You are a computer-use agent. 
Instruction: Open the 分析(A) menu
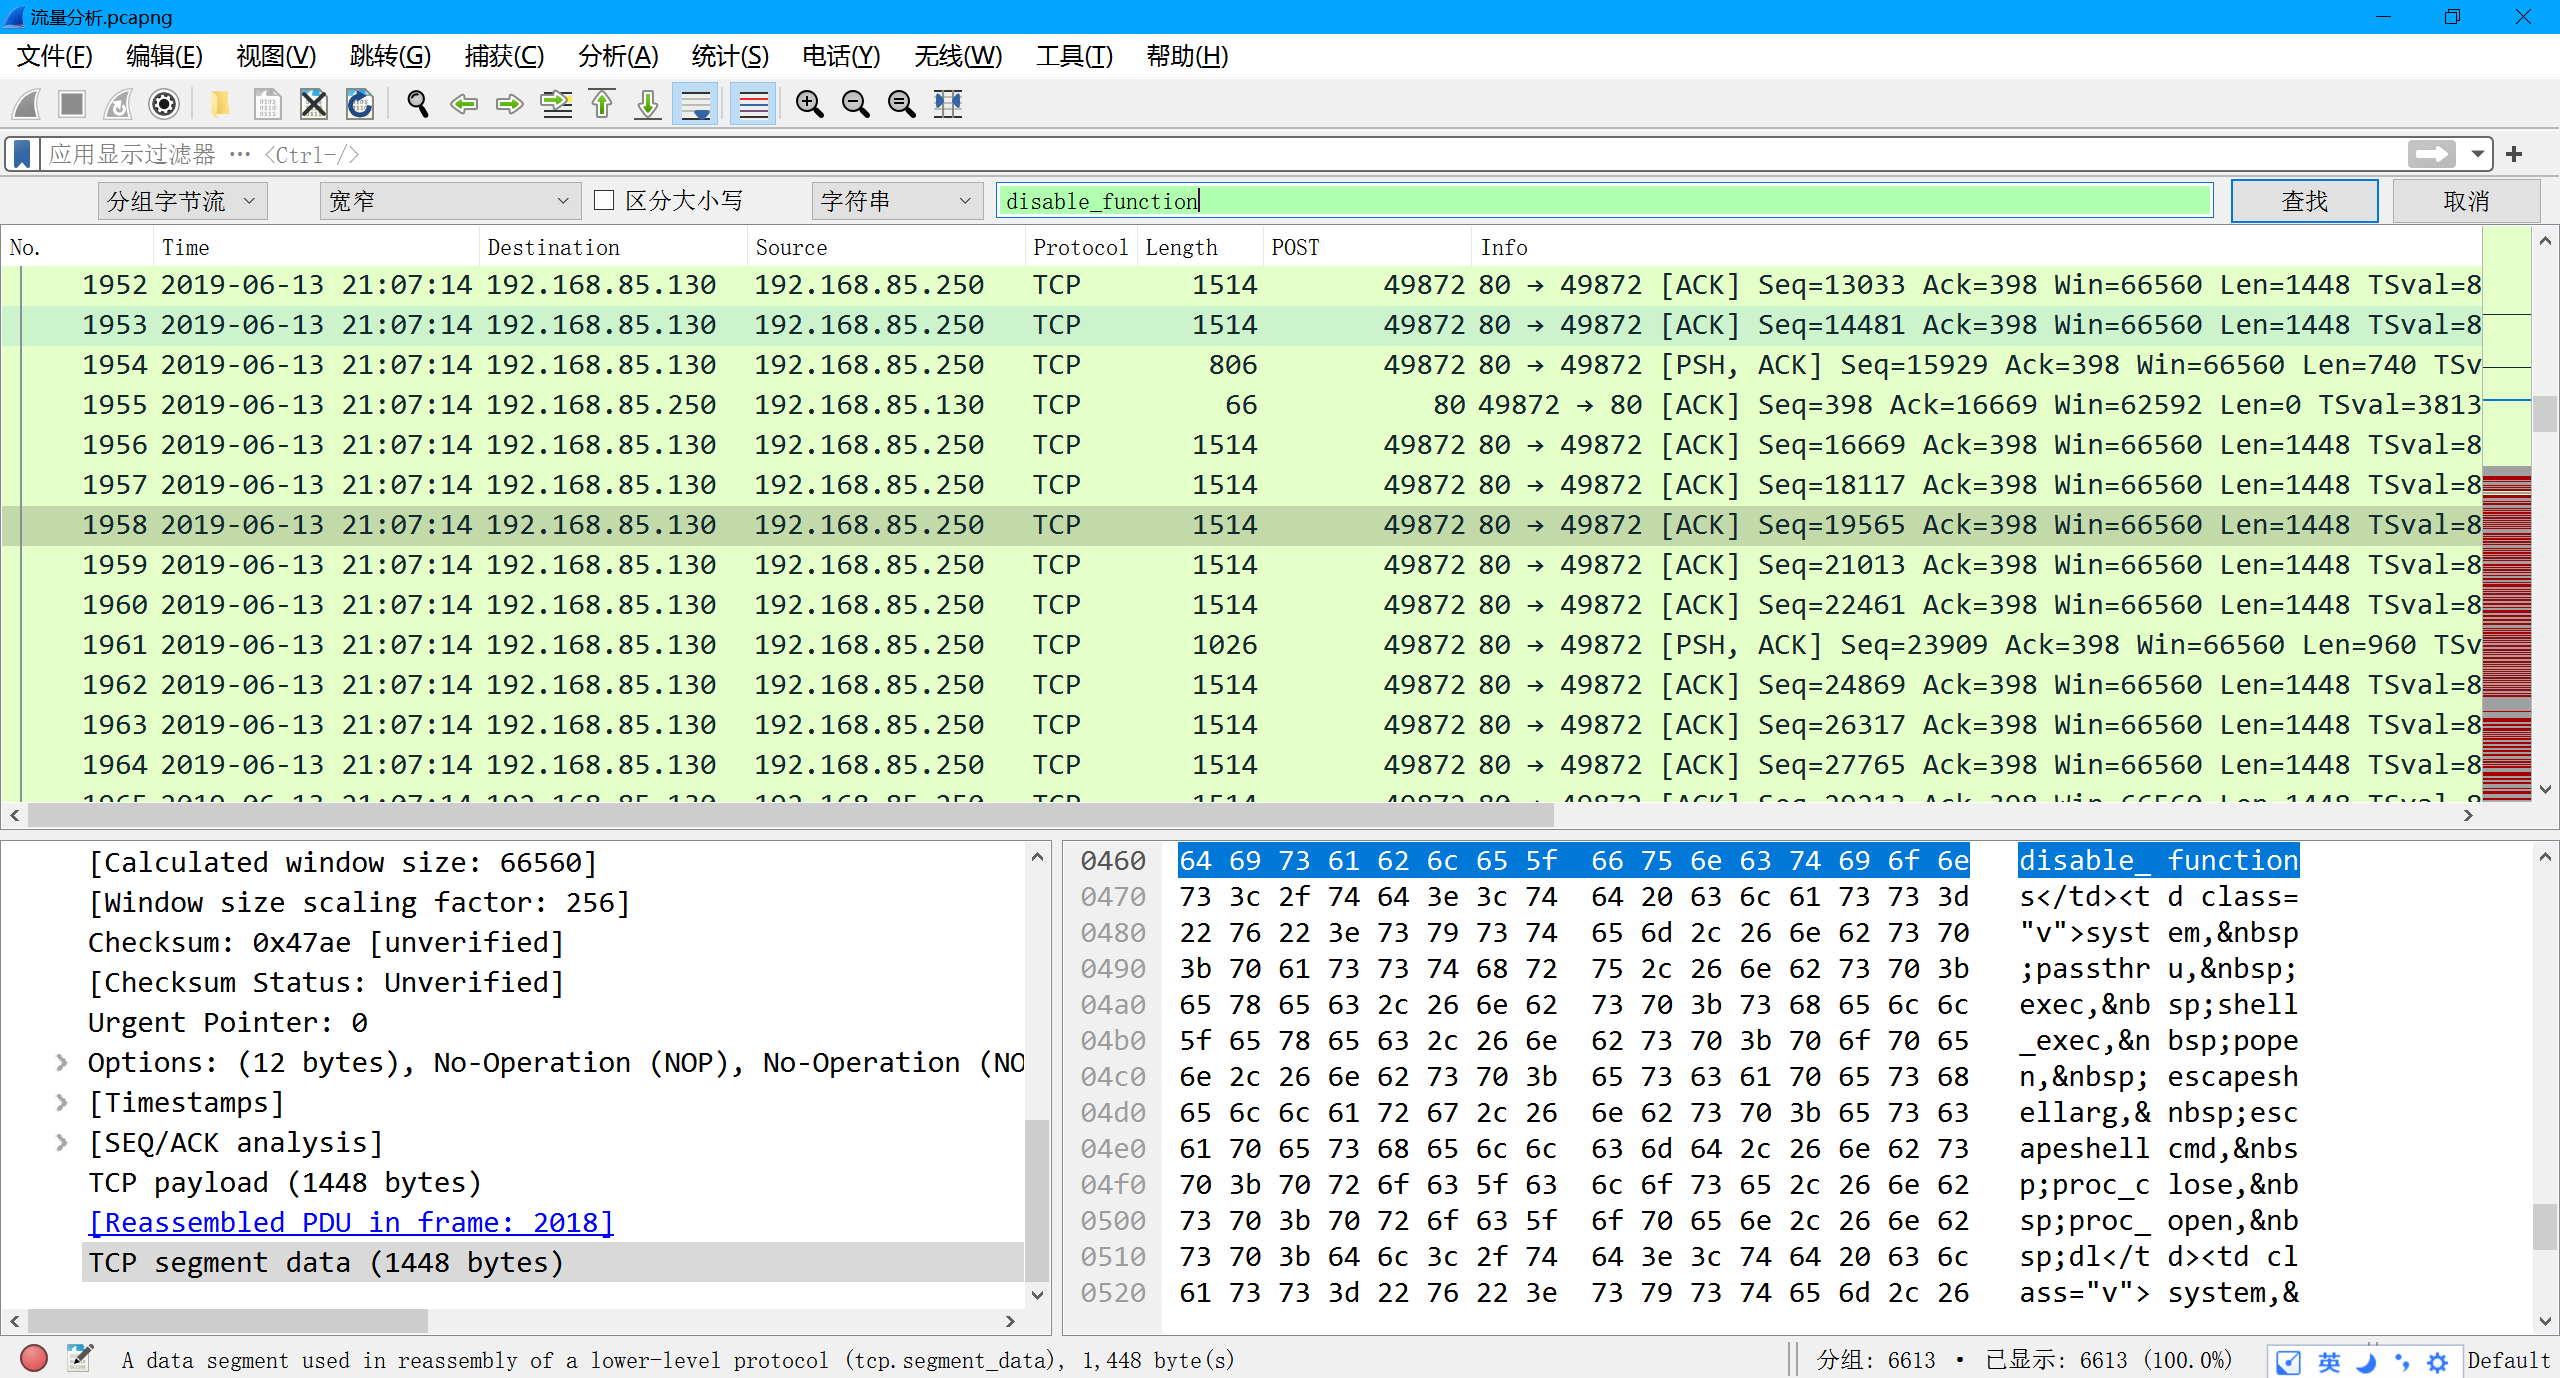pos(618,56)
